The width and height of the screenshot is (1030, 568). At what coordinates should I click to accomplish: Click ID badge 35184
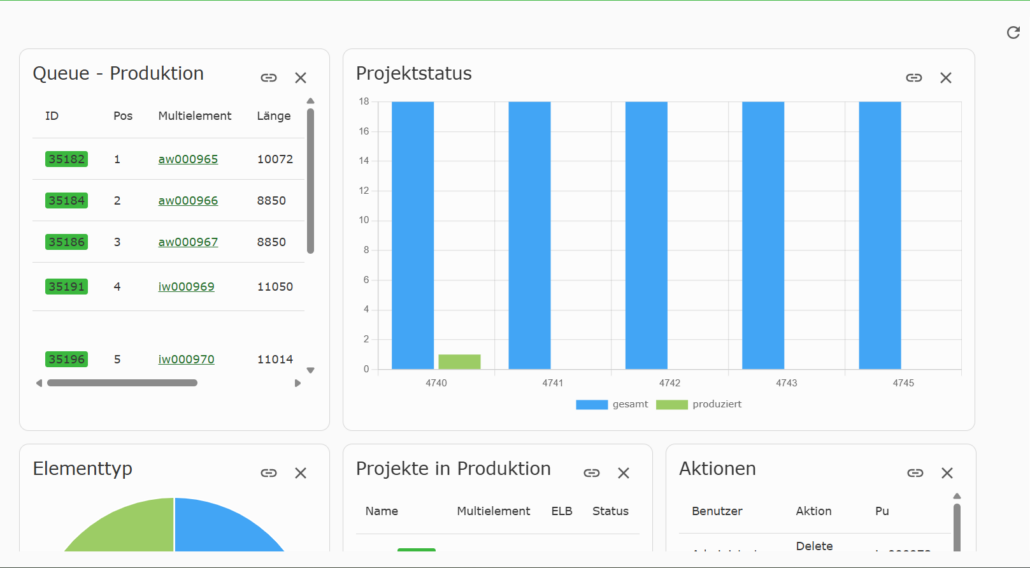[66, 200]
